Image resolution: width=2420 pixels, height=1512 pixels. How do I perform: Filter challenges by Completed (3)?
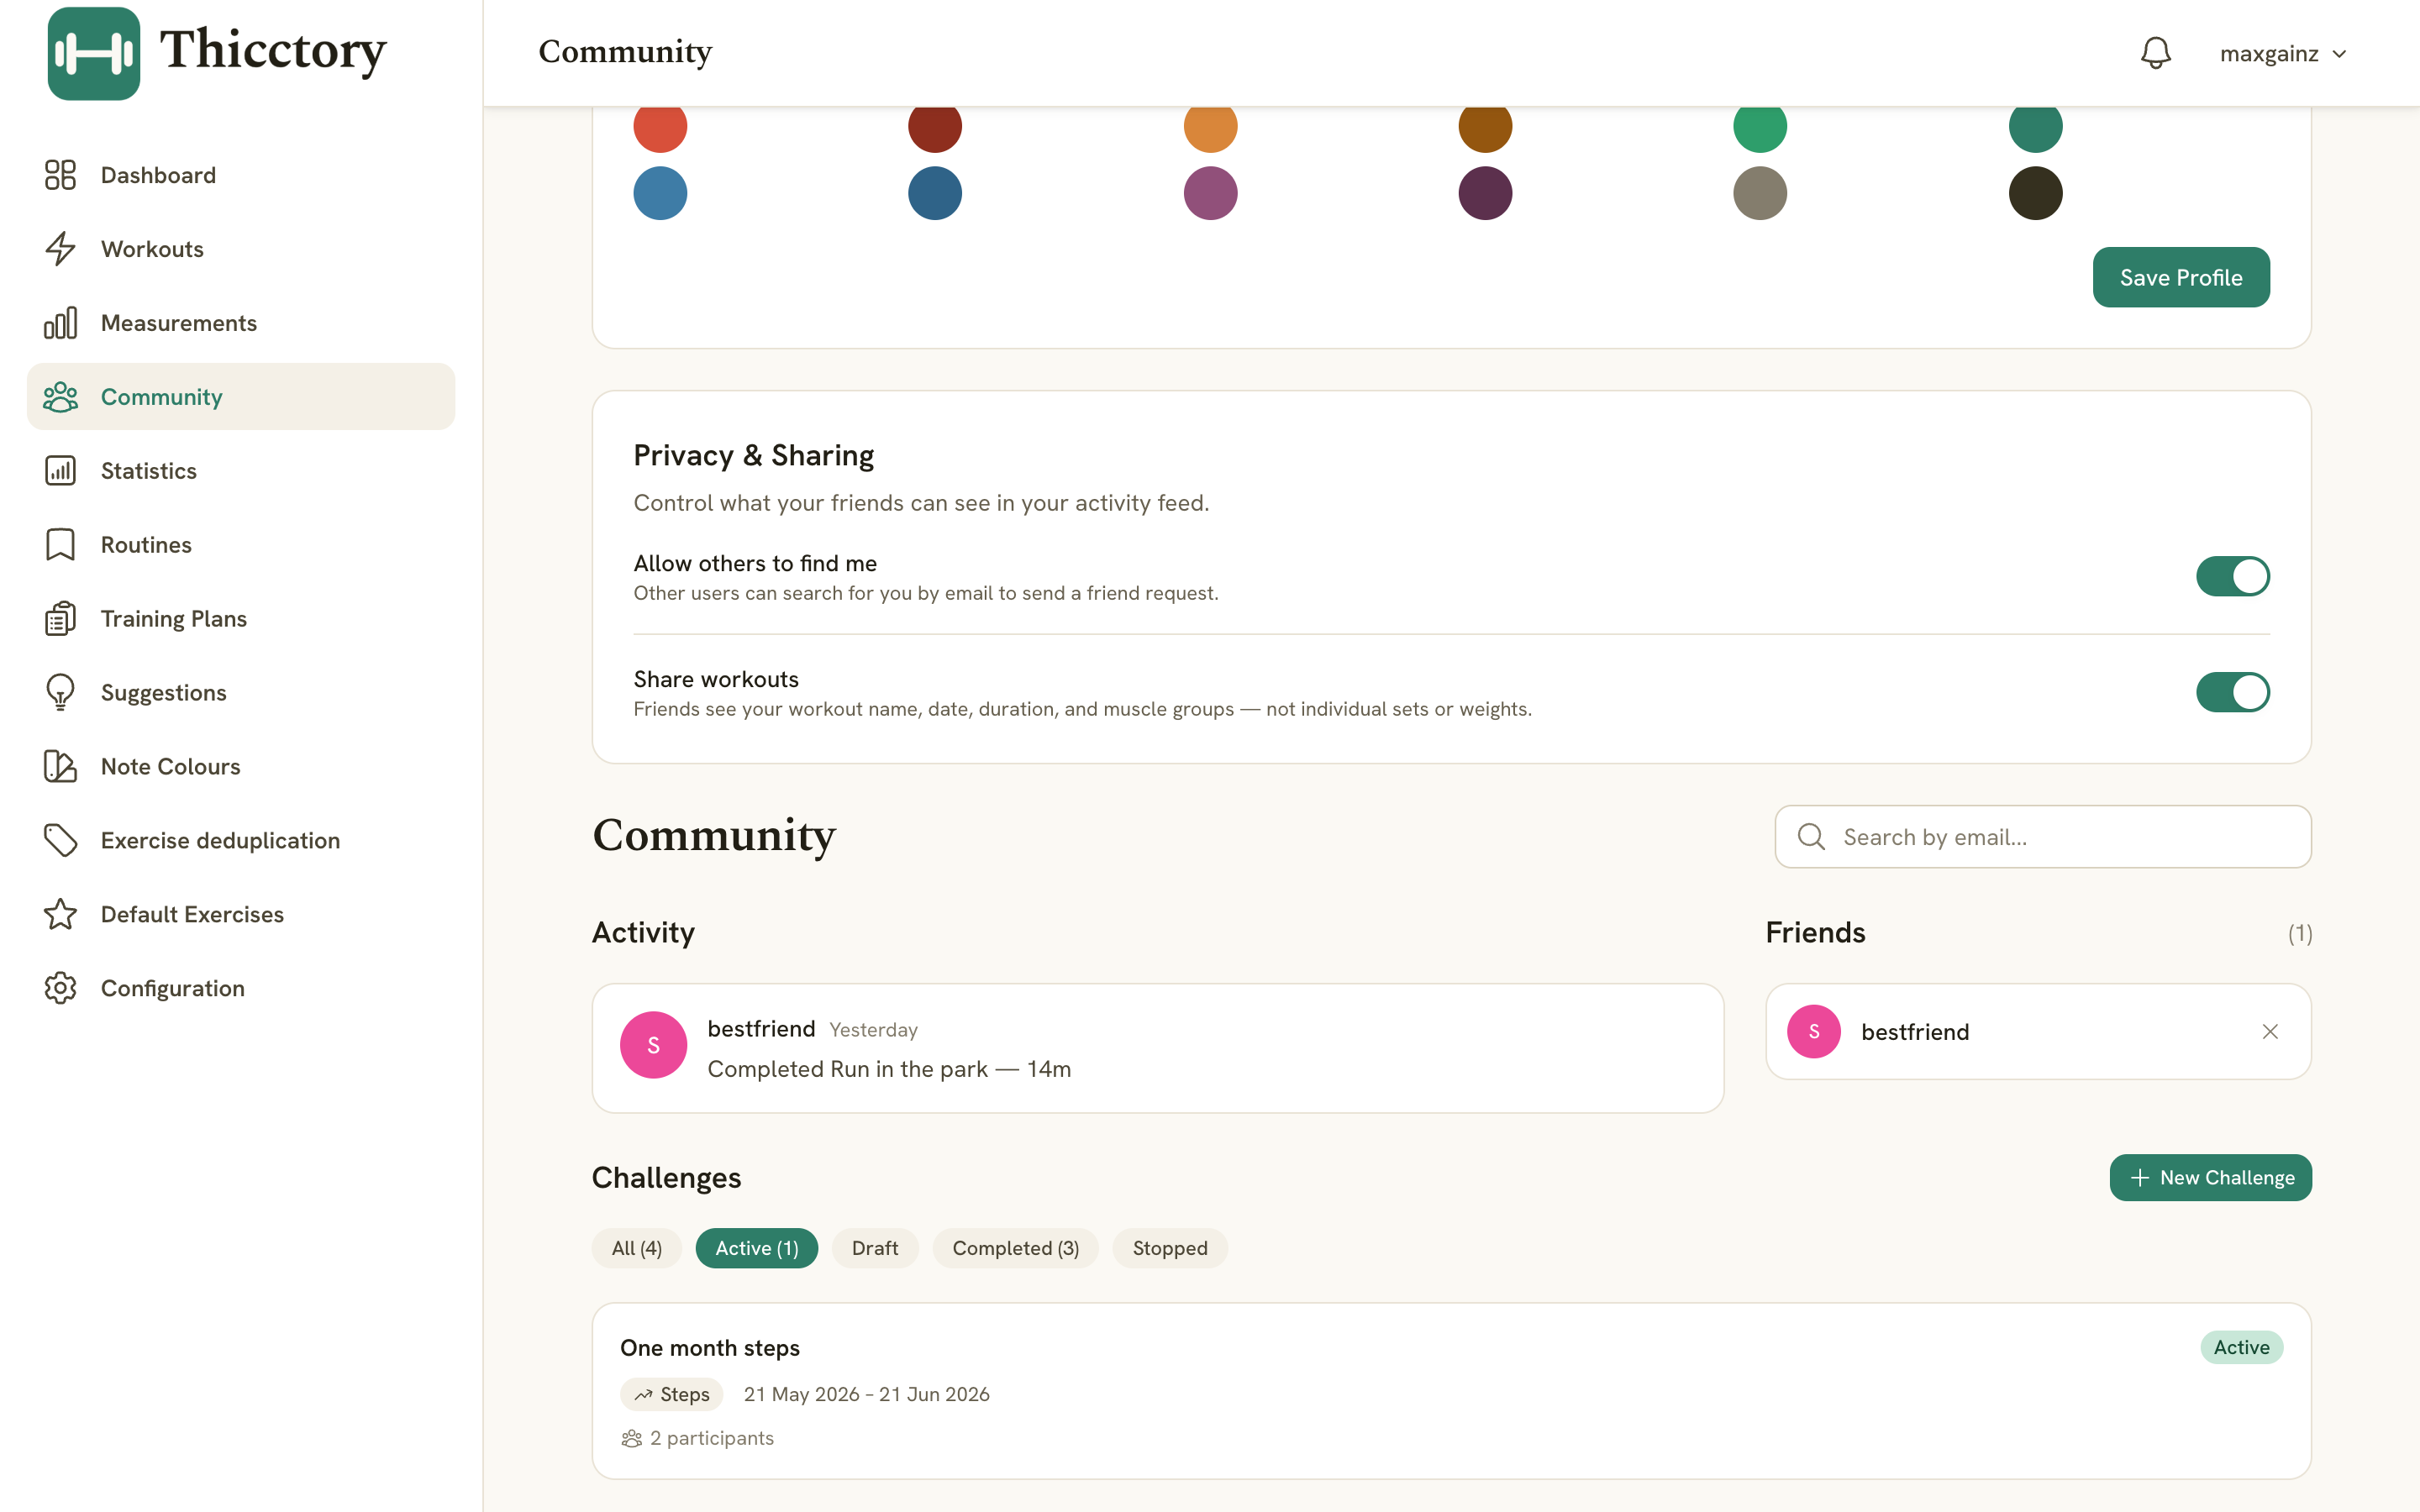tap(1015, 1248)
